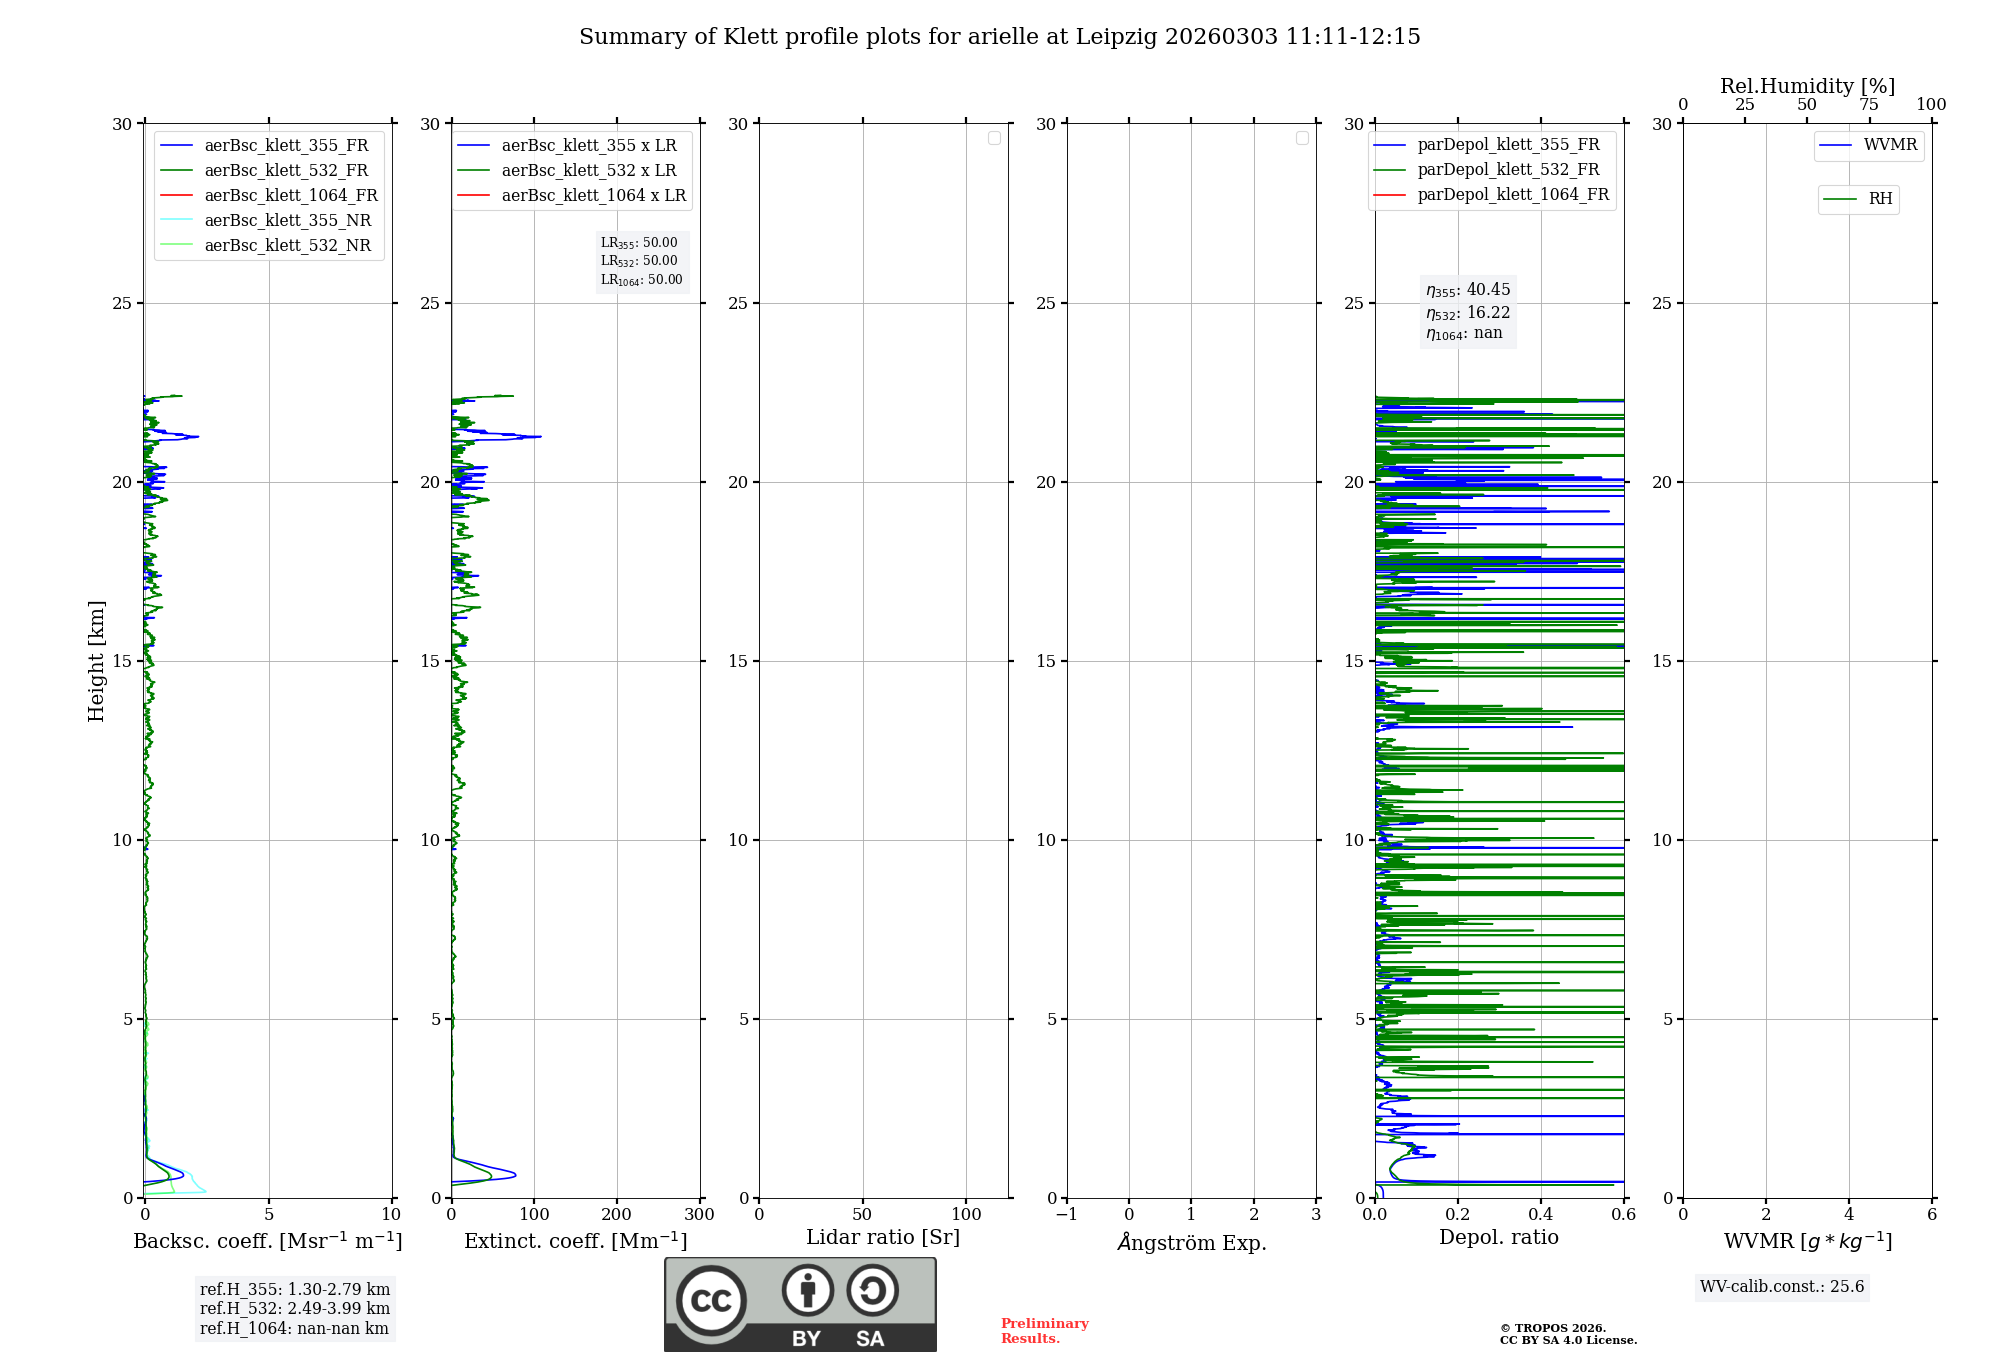This screenshot has width=2000, height=1360.
Task: Click the aerBsc_klett_355_NR cyan legend entry
Action: coord(287,220)
